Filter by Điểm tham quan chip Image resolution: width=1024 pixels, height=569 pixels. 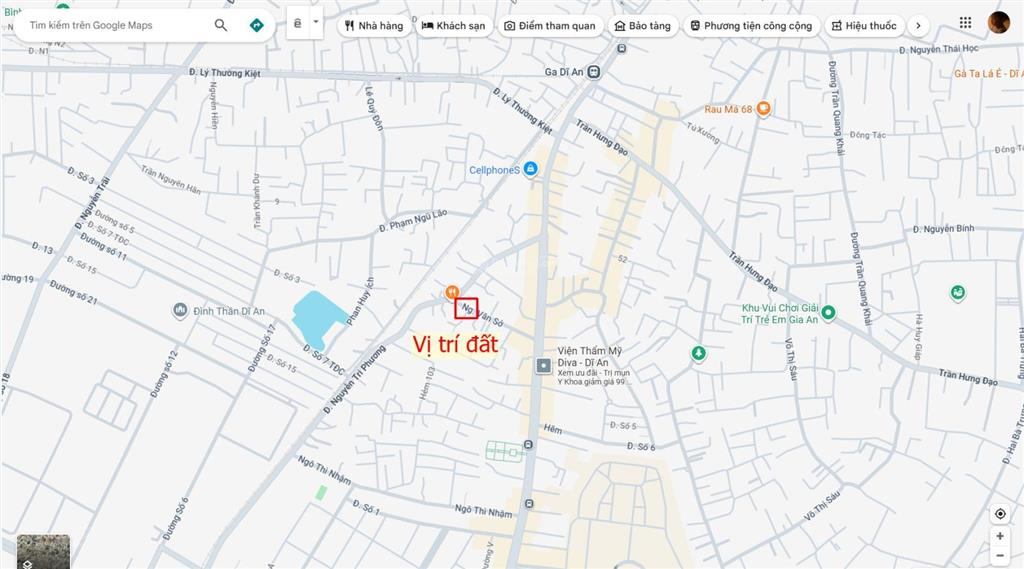550,26
